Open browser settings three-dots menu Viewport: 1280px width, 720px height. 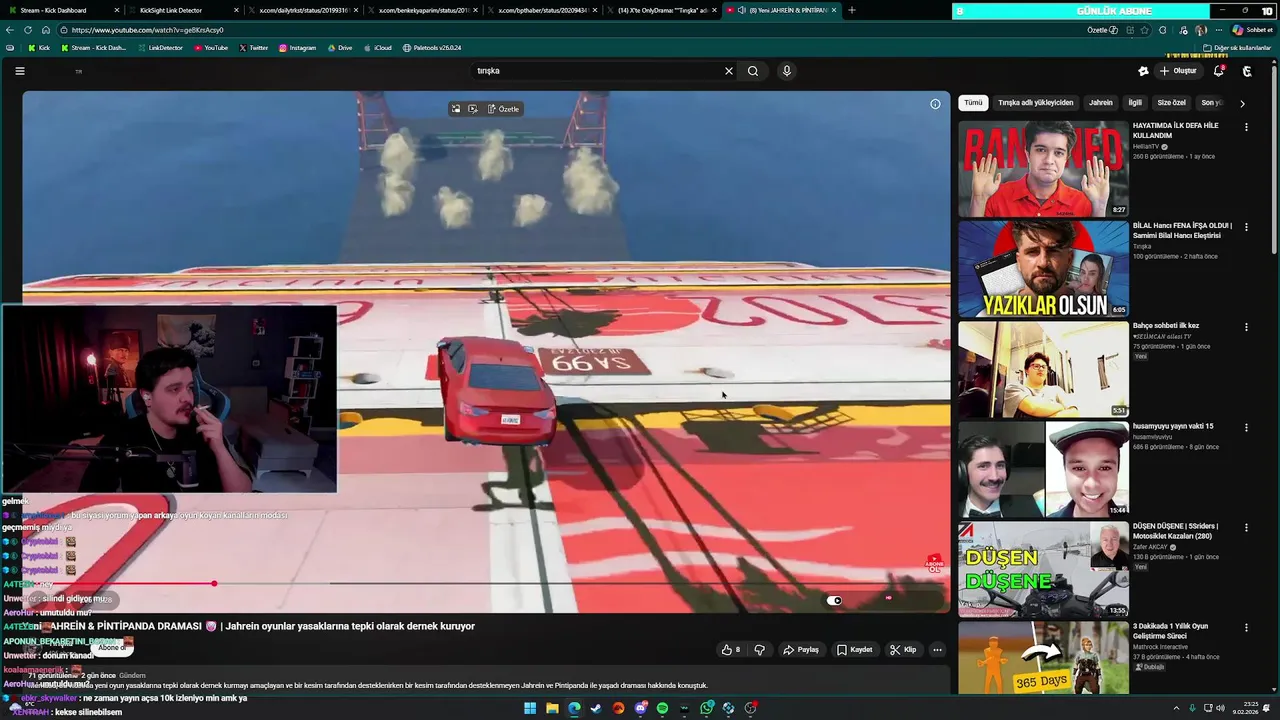click(1219, 30)
